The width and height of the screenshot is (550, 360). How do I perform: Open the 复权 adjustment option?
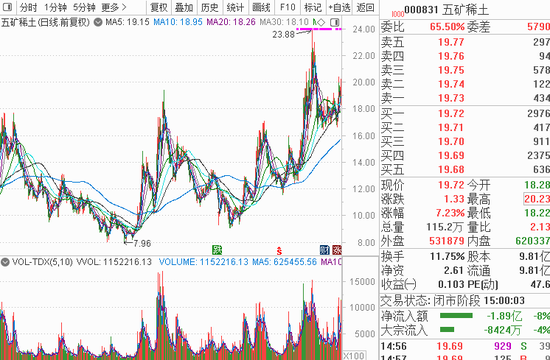[159, 7]
